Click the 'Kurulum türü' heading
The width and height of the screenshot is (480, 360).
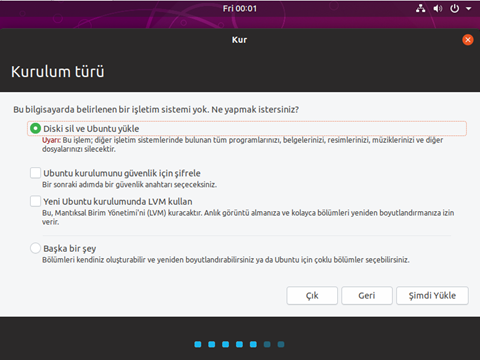click(x=58, y=71)
